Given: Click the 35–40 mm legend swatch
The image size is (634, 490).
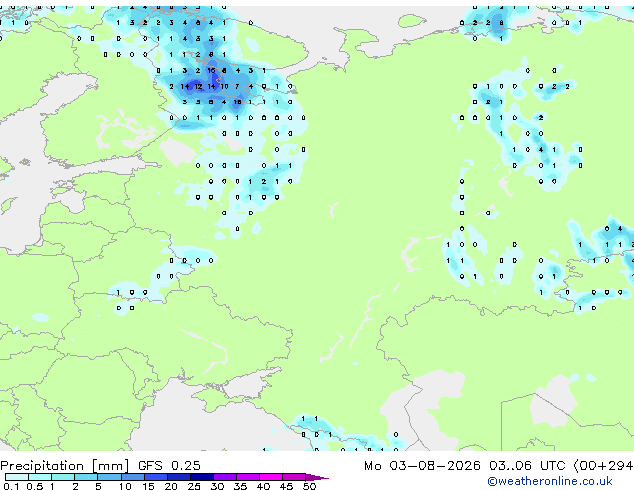Looking at the screenshot, I should click(x=247, y=477).
